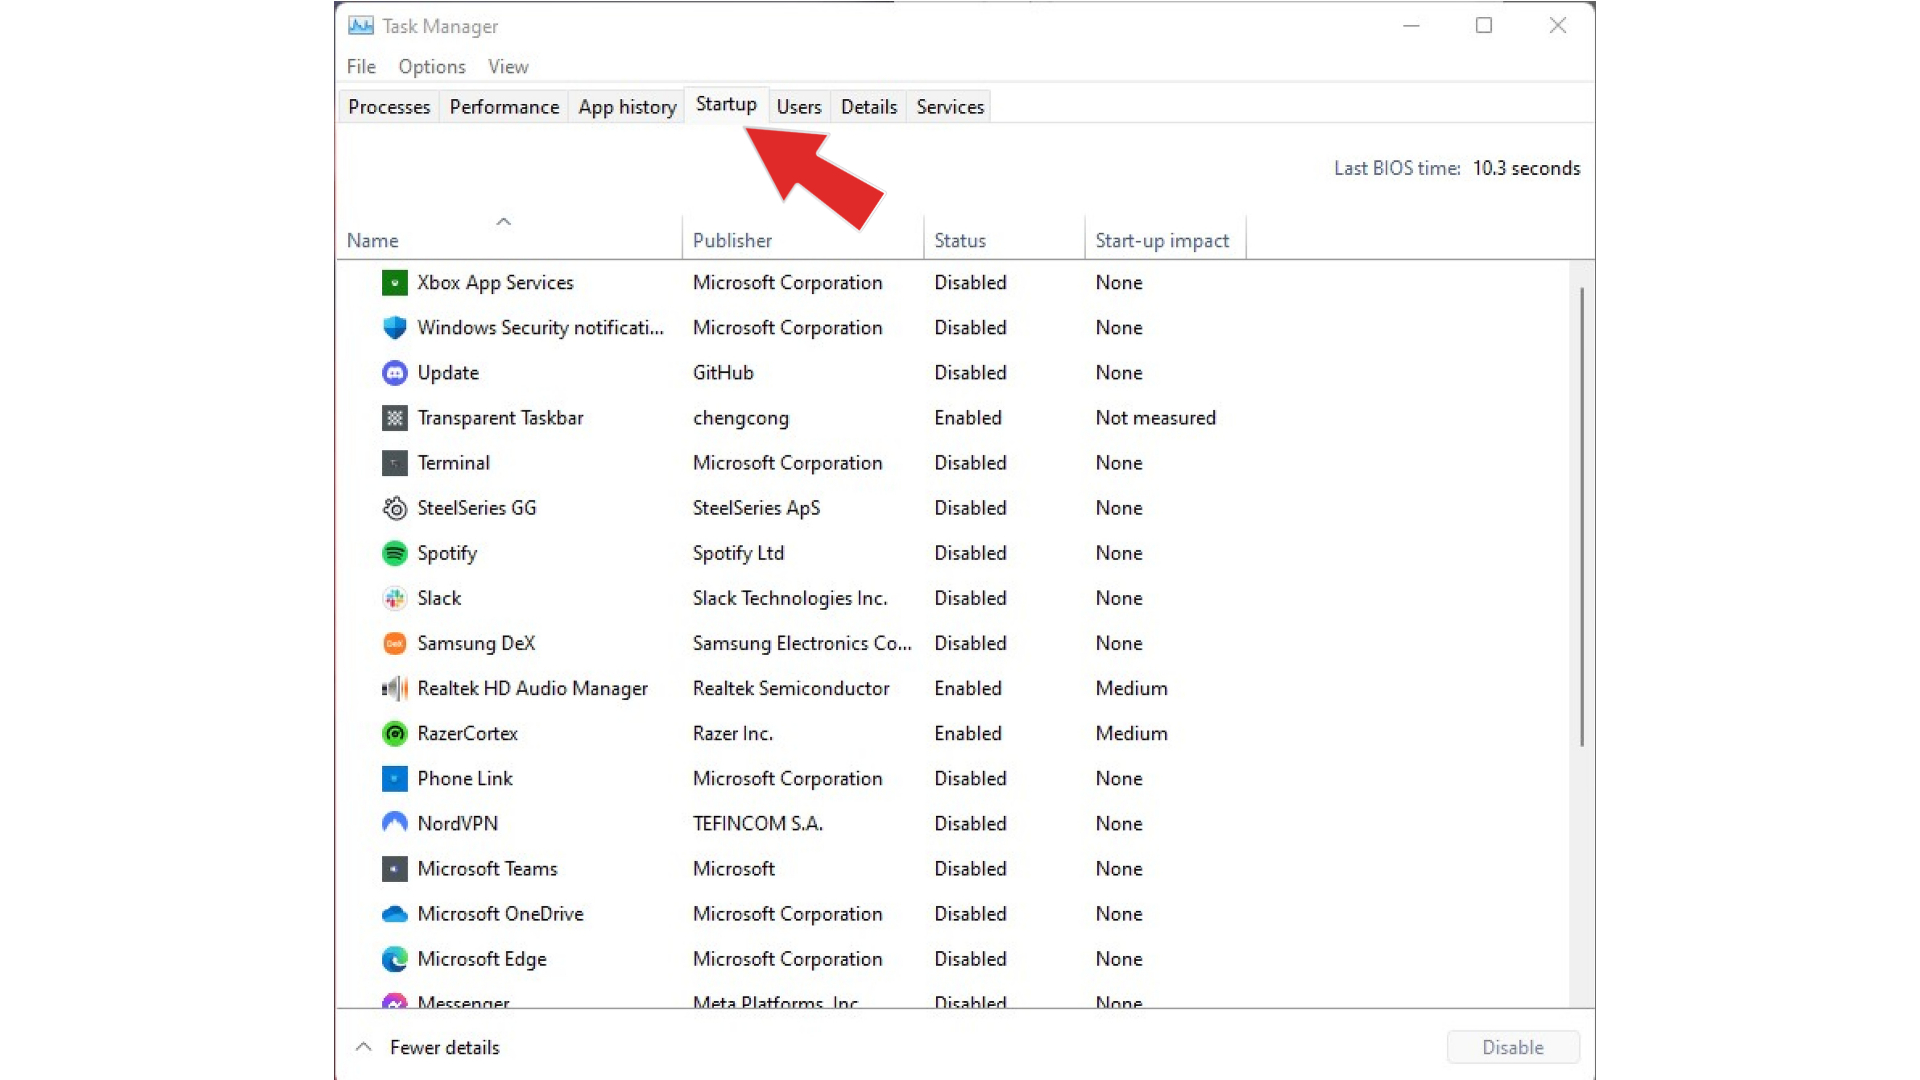Select the Windows Security notification name
This screenshot has width=1920, height=1080.
point(540,328)
